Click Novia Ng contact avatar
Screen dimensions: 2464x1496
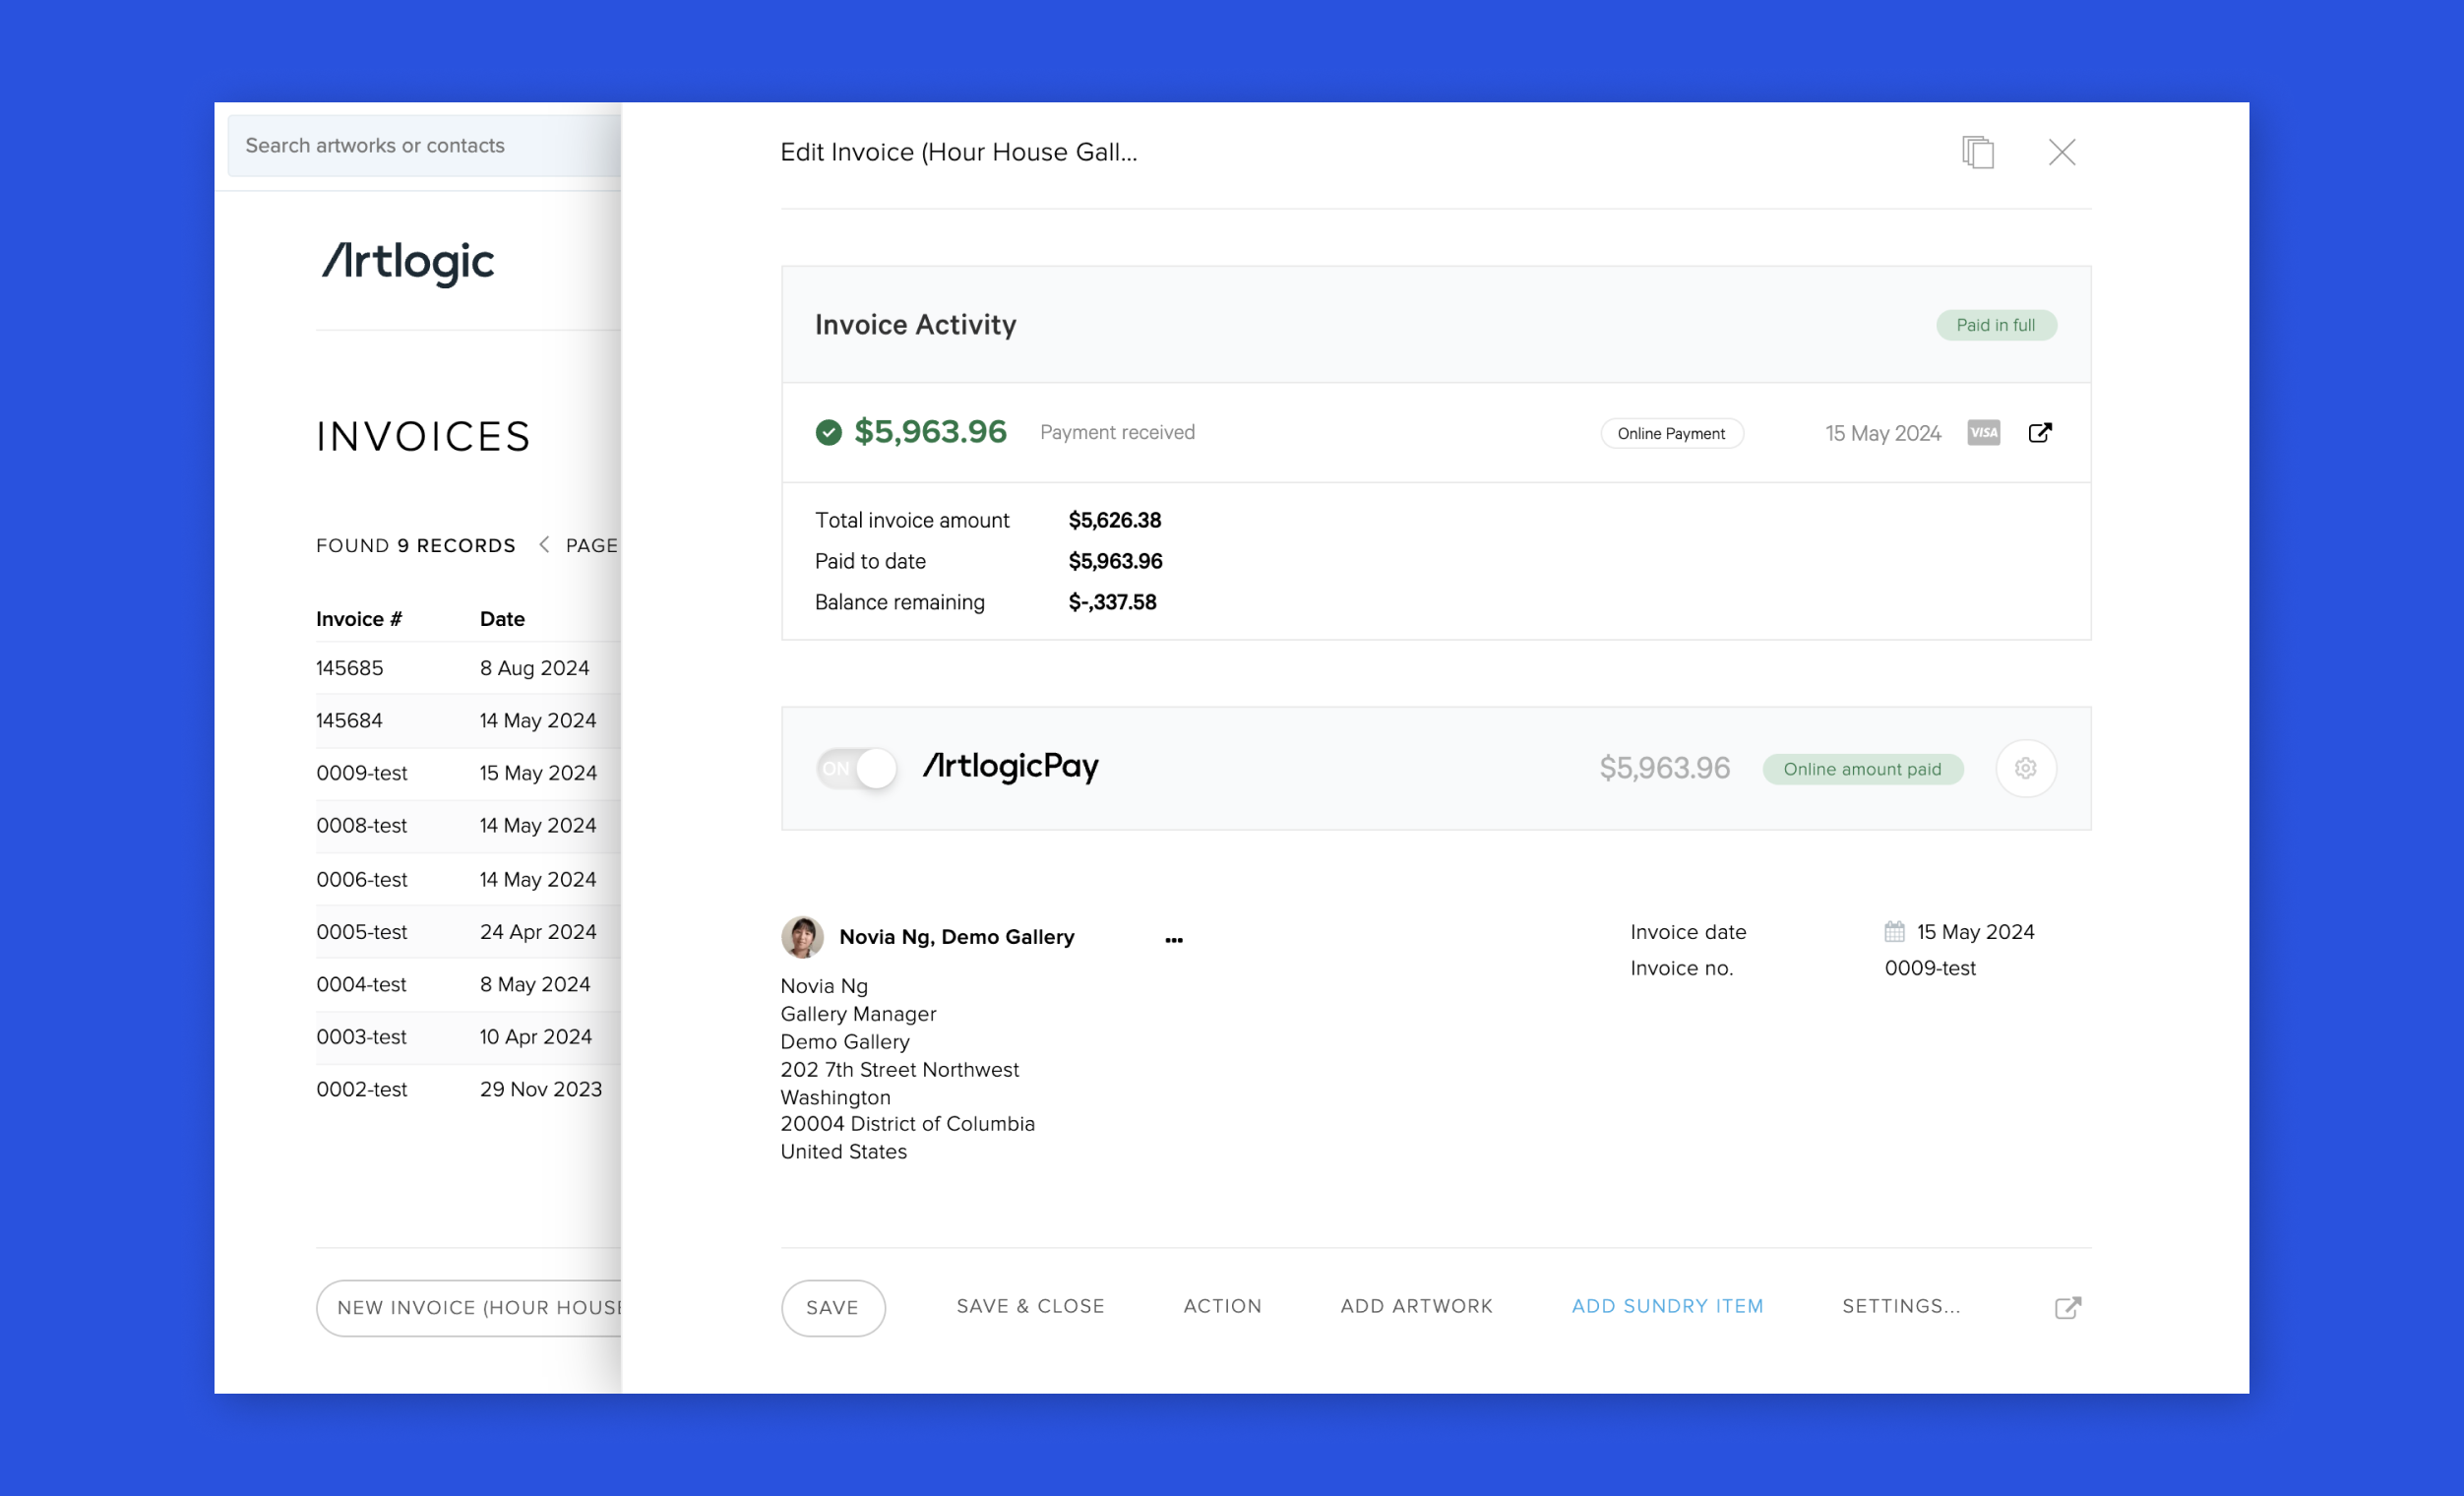(x=802, y=937)
